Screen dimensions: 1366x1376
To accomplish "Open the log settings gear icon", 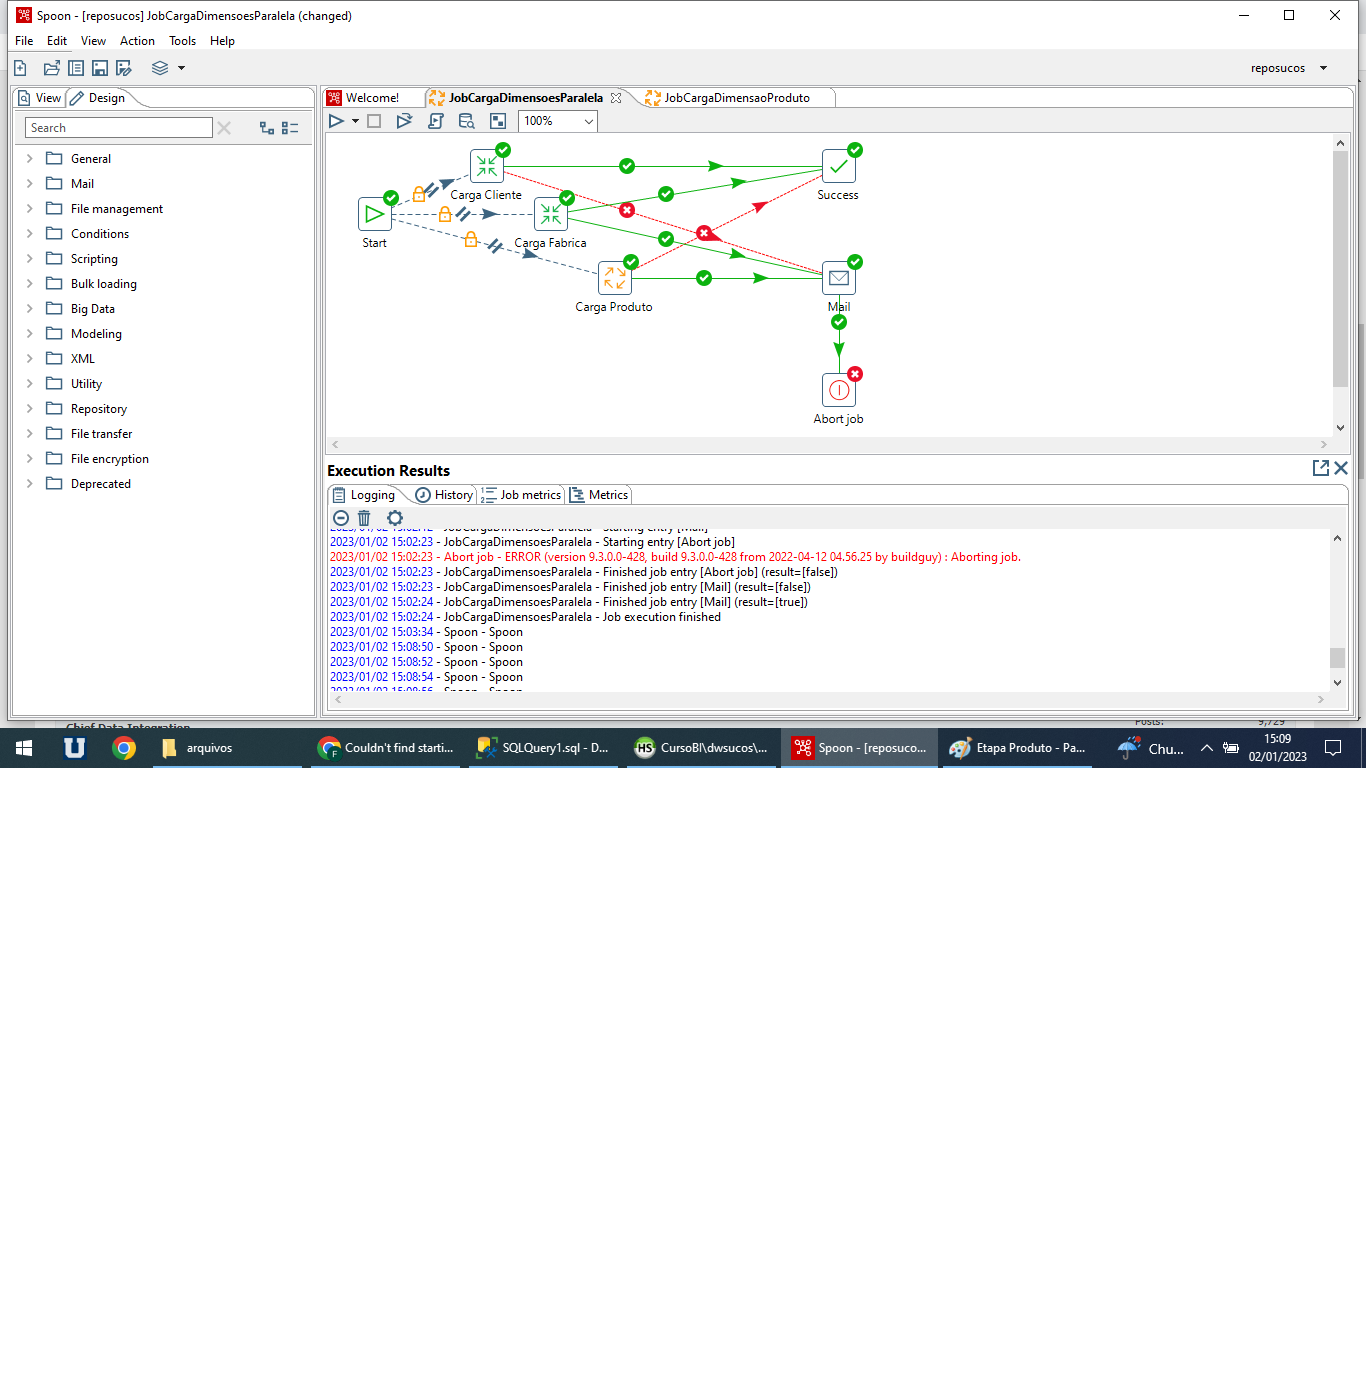I will point(395,518).
